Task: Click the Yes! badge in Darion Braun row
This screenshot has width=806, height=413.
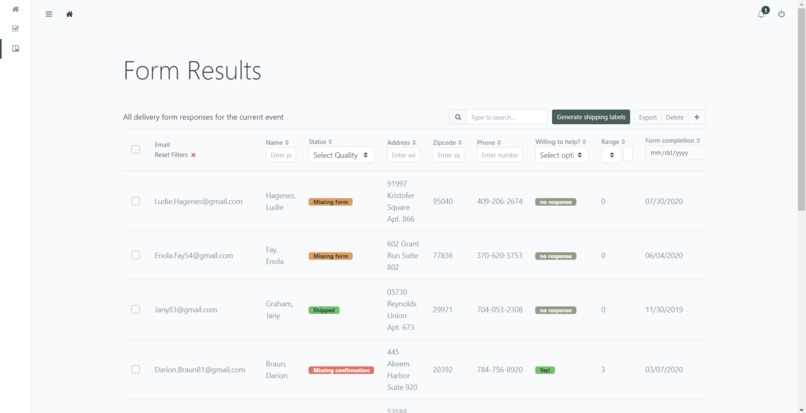Action: [x=545, y=370]
